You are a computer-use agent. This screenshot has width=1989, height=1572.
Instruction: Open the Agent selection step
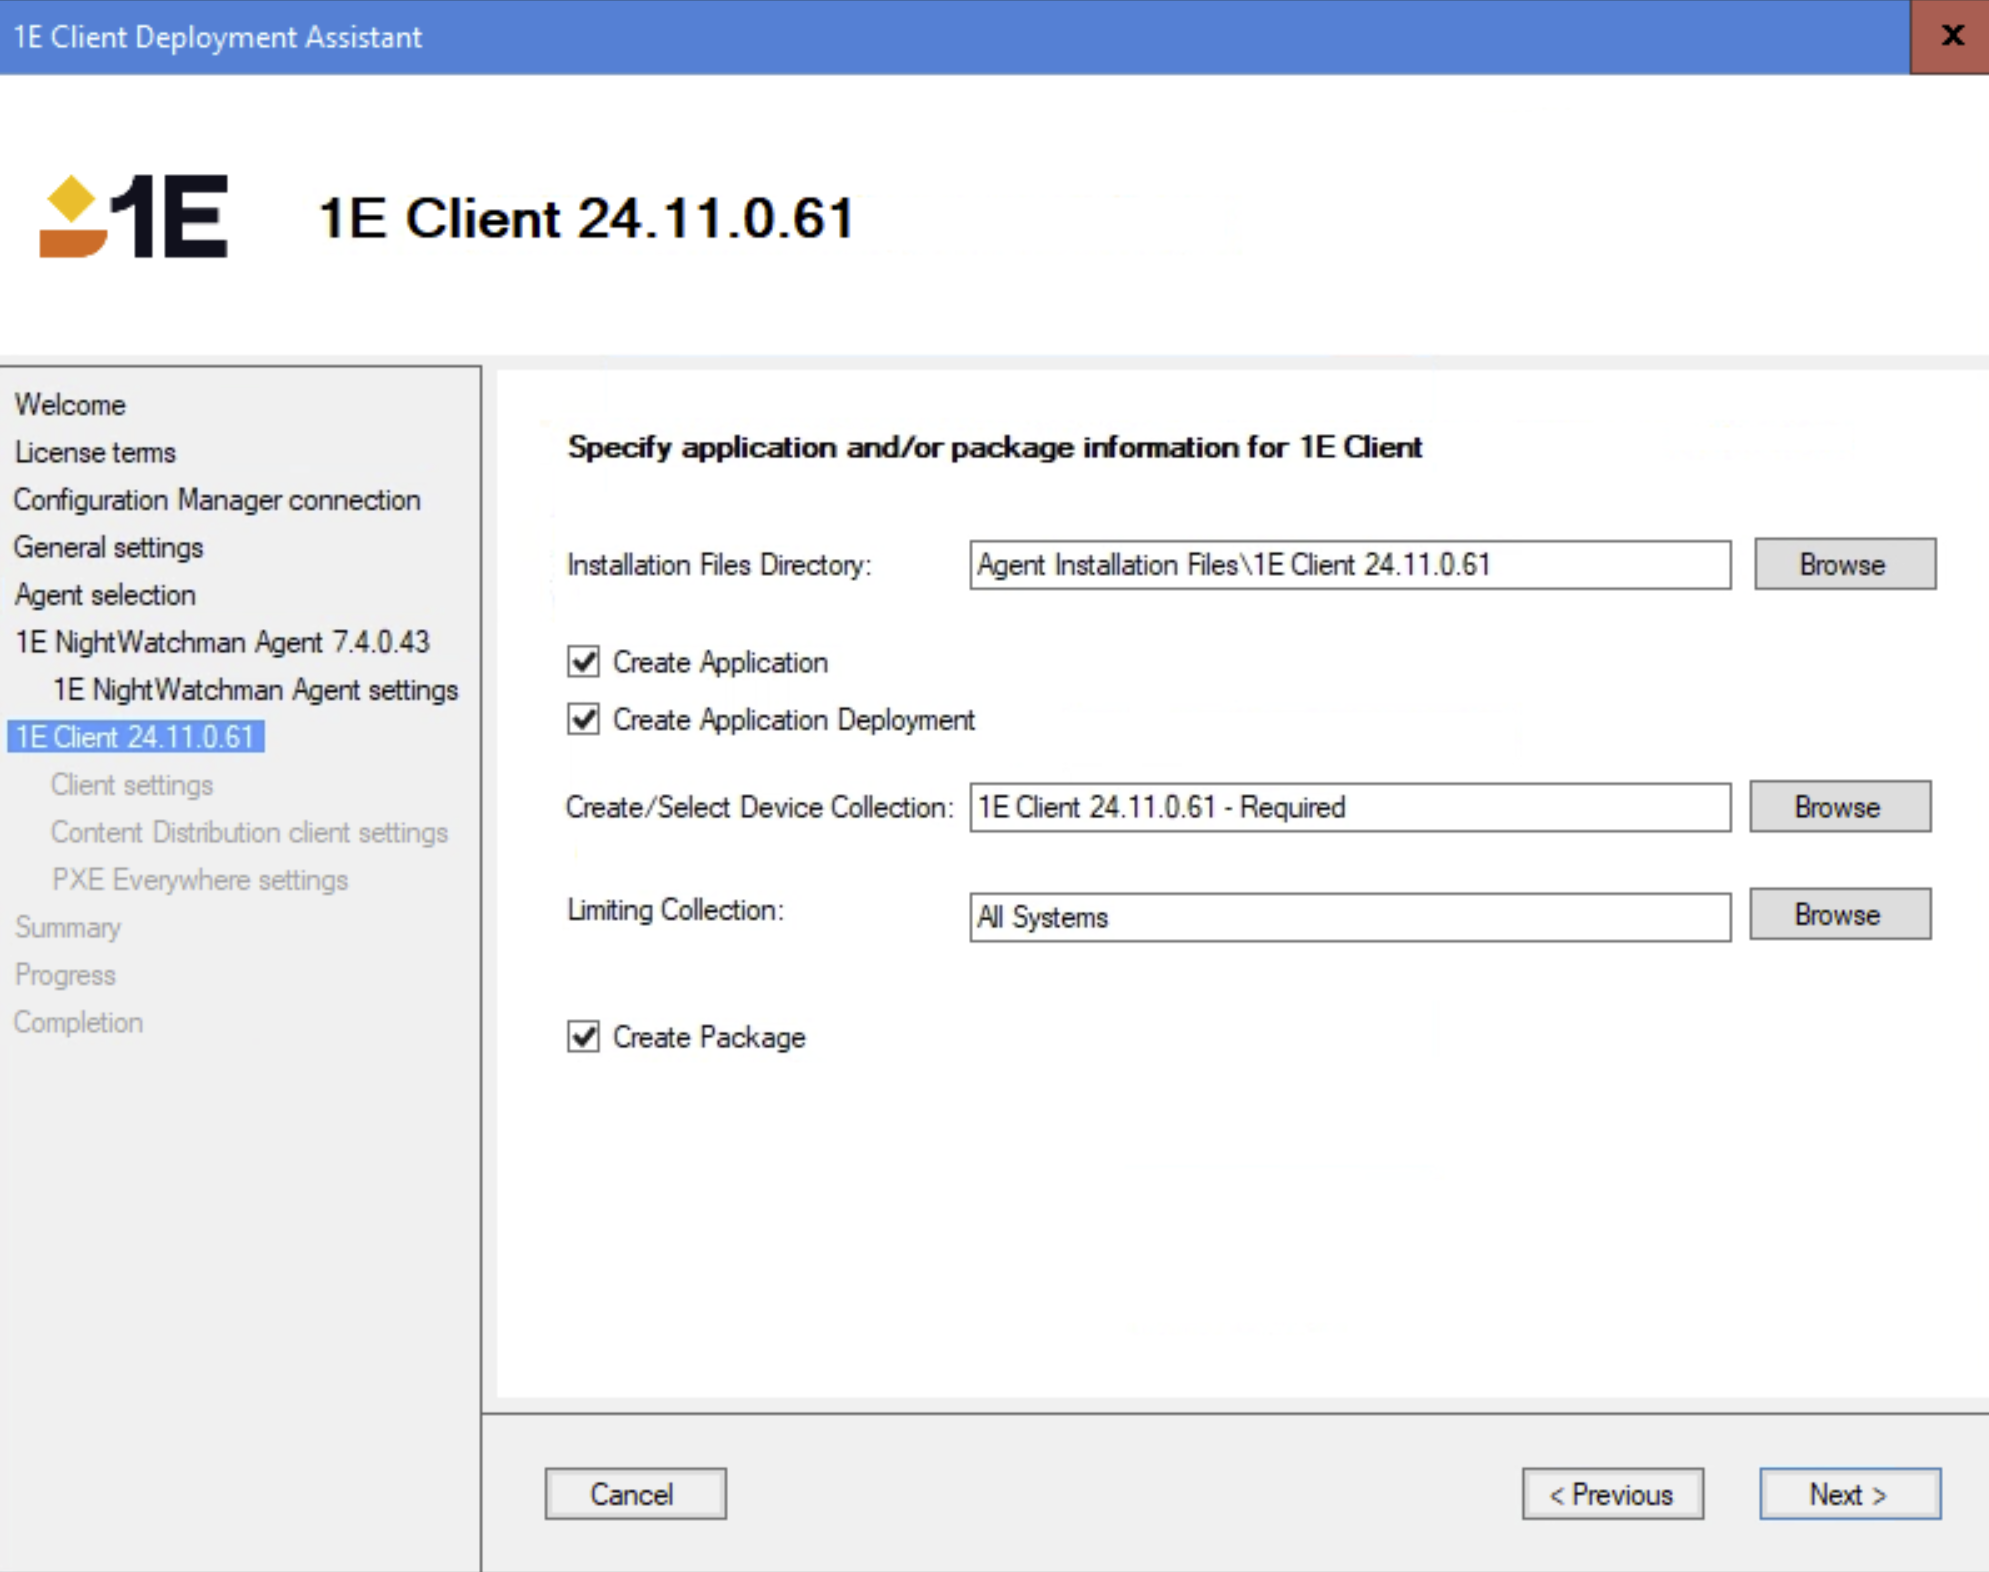[x=105, y=595]
